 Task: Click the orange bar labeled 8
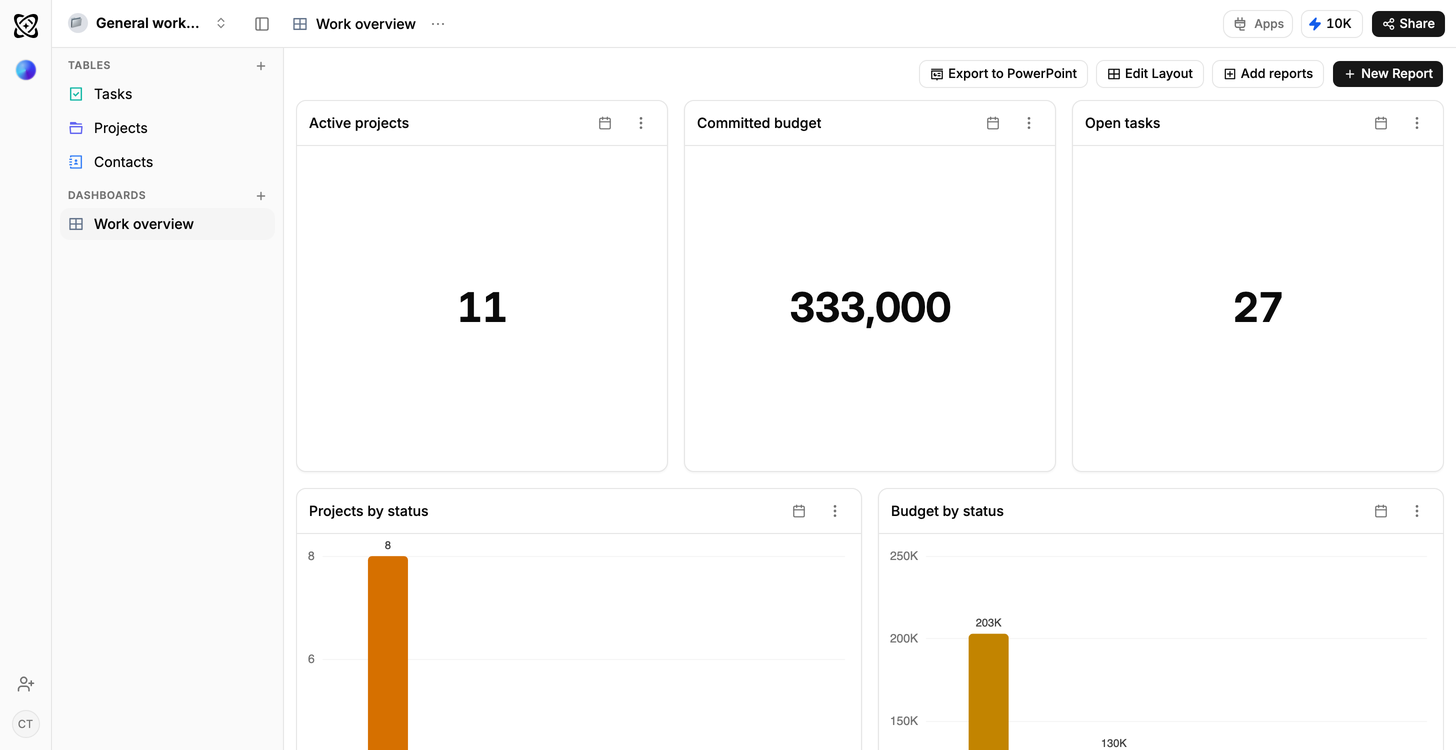click(x=388, y=652)
